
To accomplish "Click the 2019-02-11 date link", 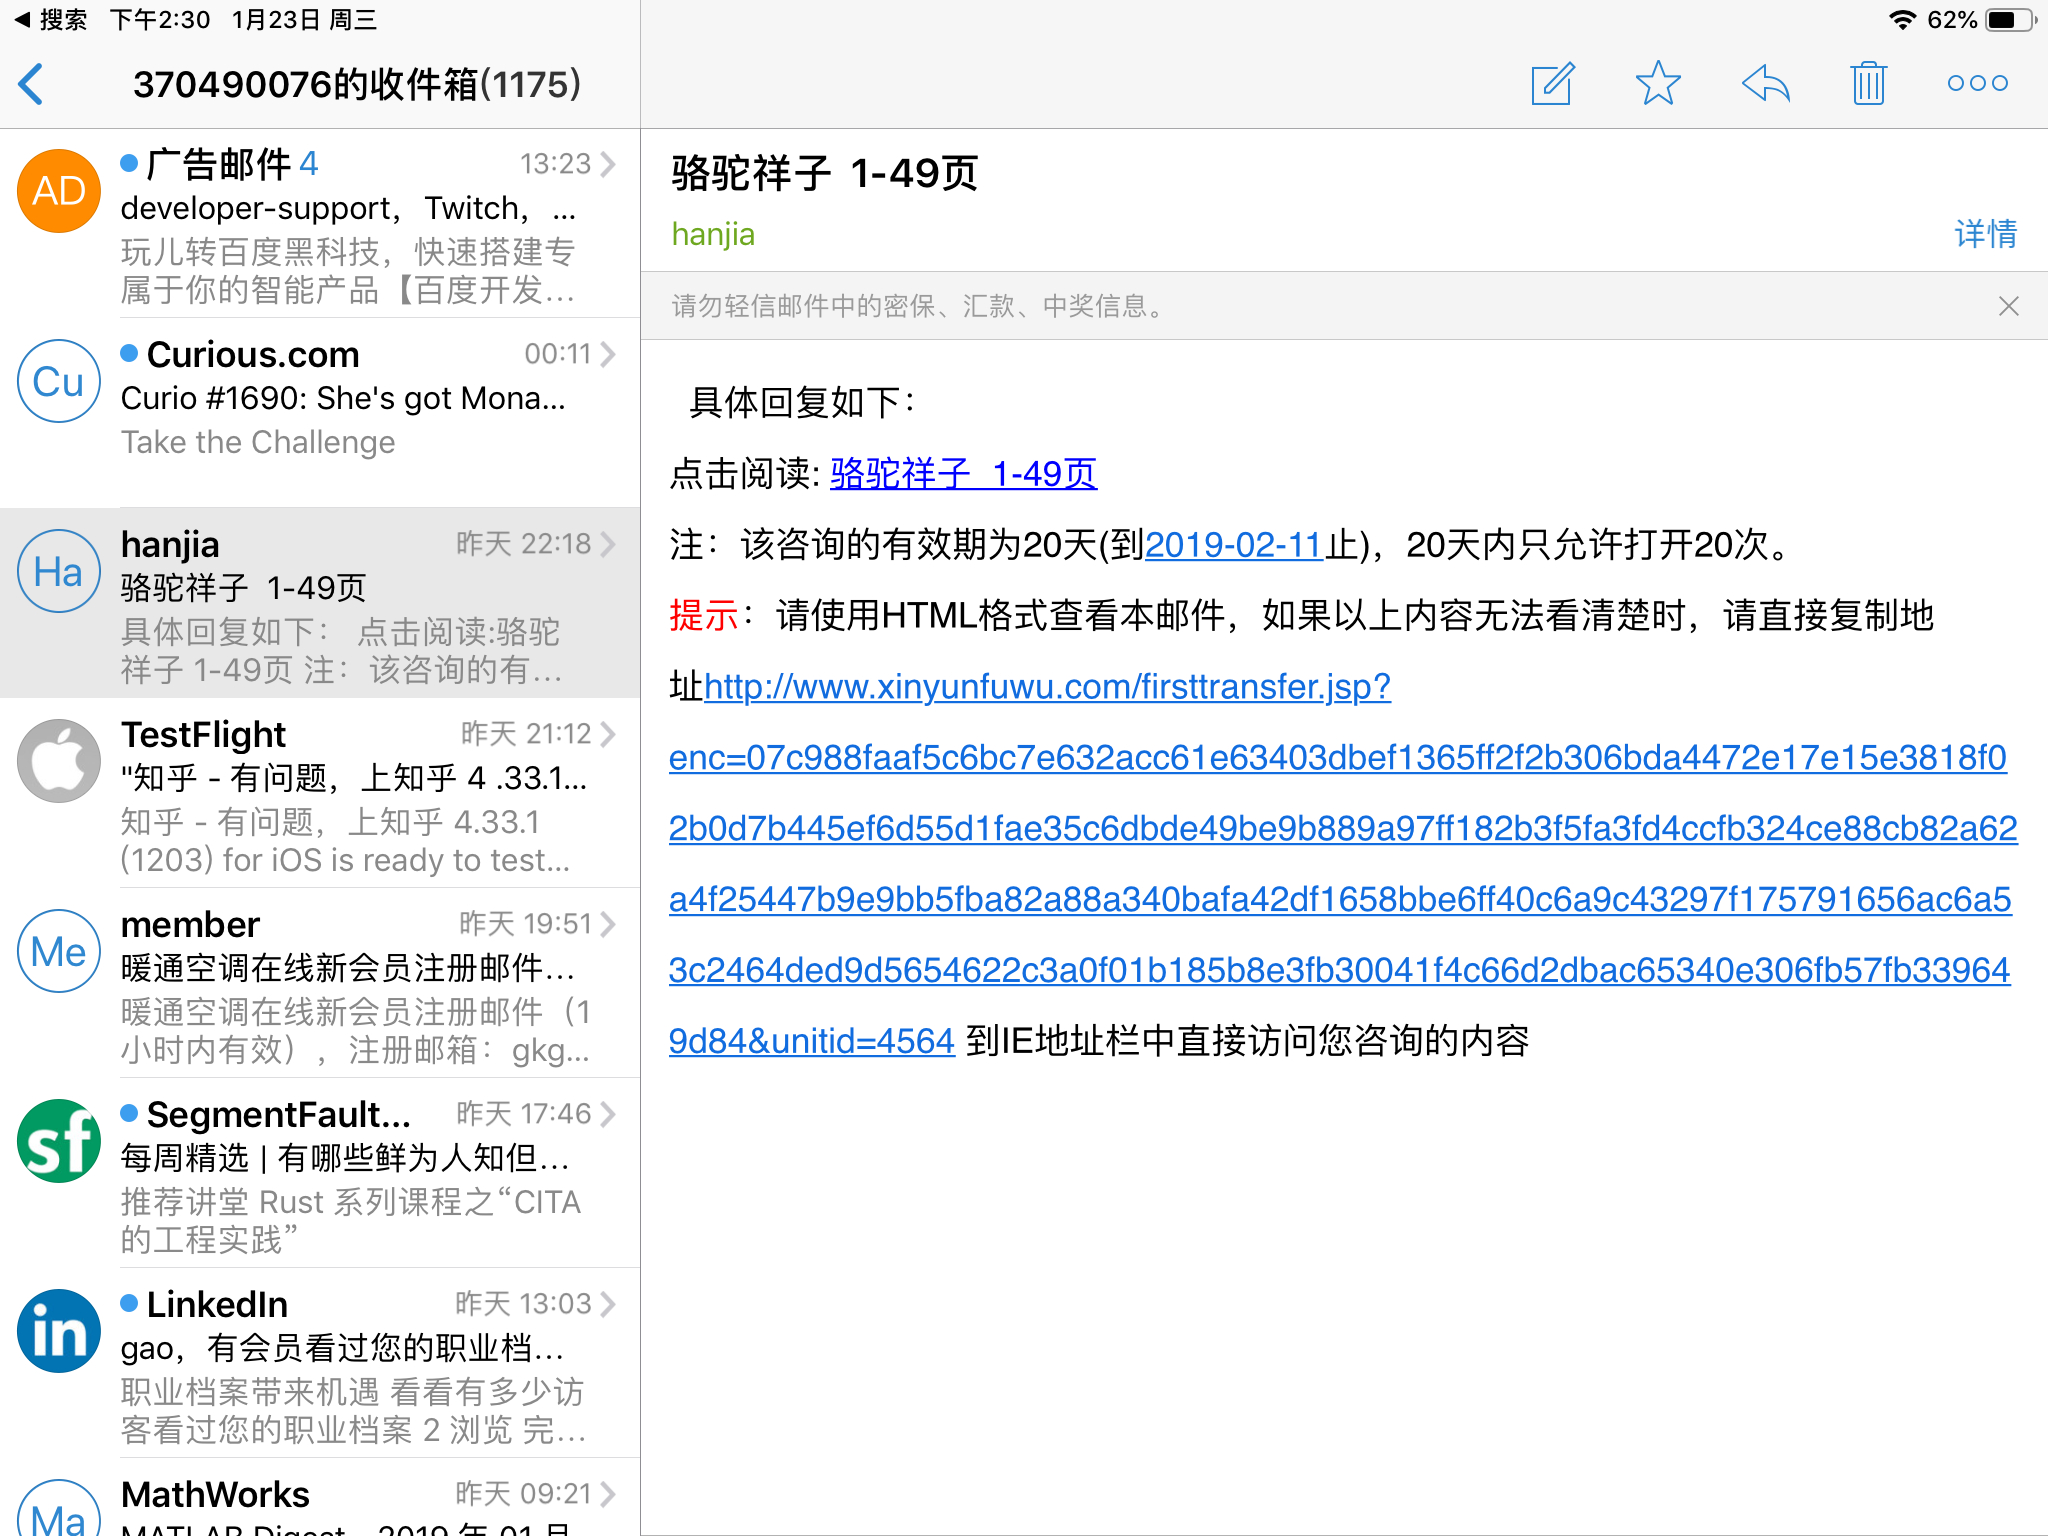I will point(1233,545).
